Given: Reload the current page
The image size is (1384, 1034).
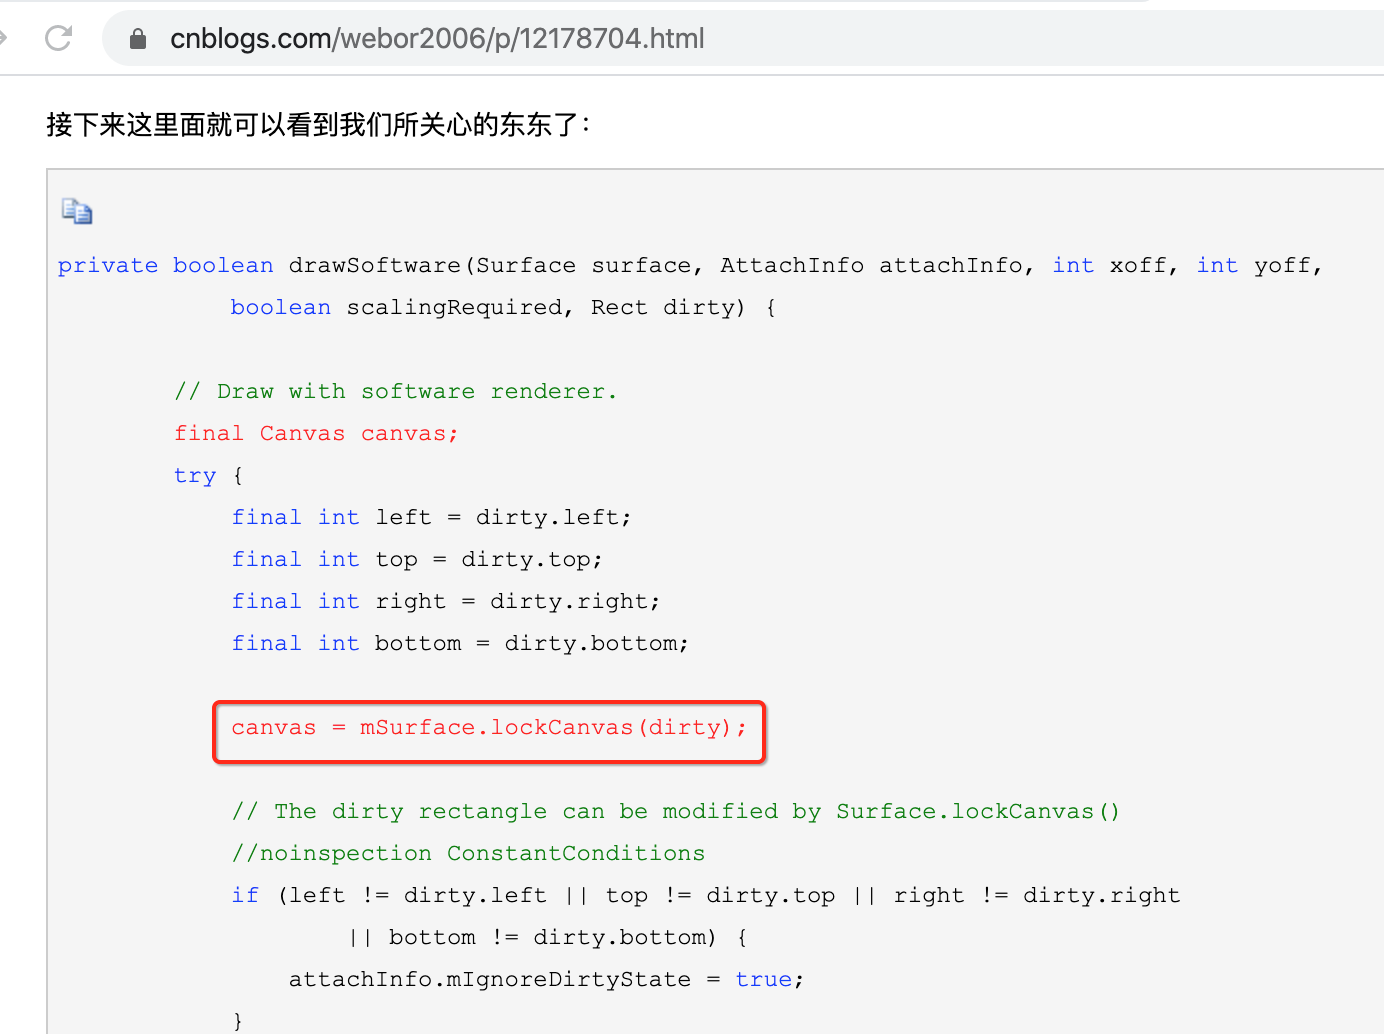Looking at the screenshot, I should tap(57, 37).
